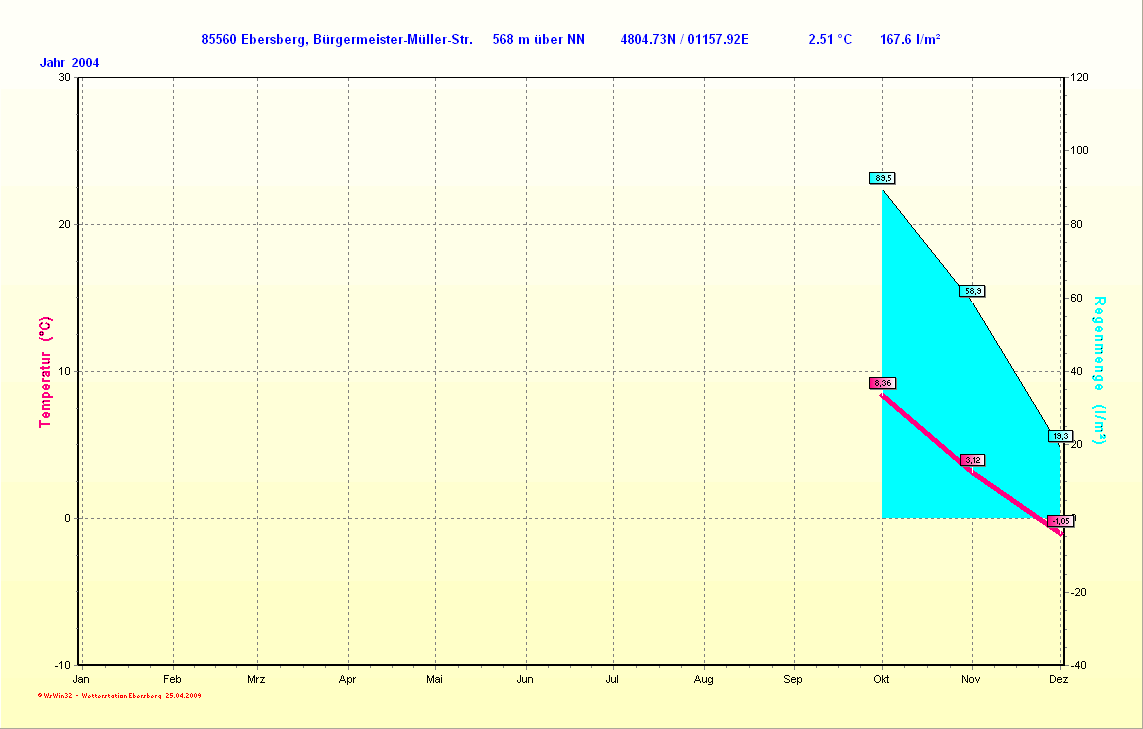This screenshot has height=729, width=1143.
Task: Click the Dez month axis label
Action: click(x=1059, y=680)
